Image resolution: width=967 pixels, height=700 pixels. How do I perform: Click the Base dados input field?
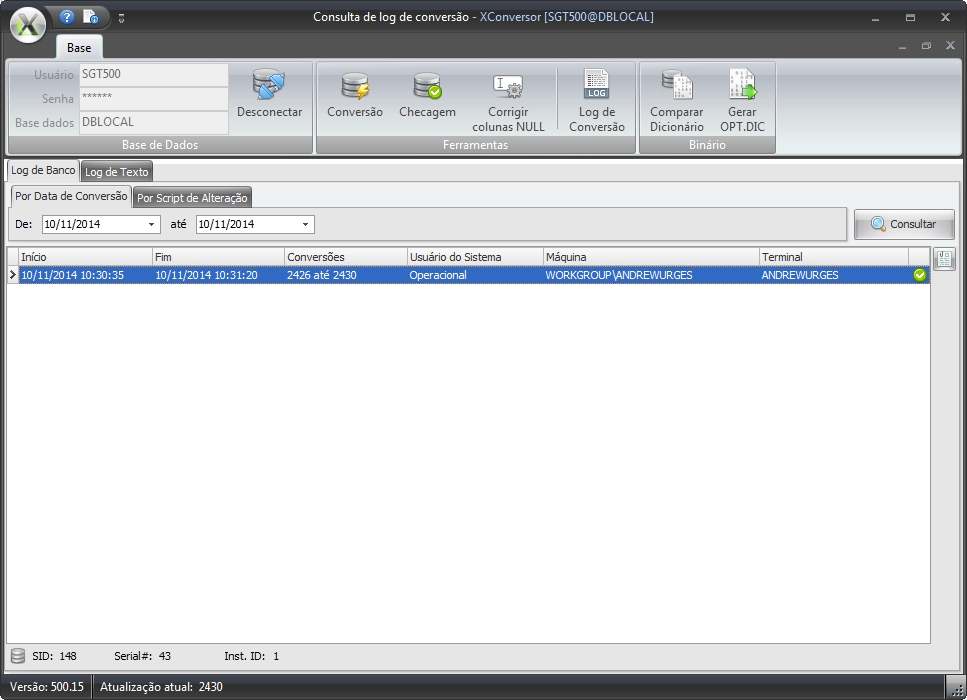coord(153,122)
